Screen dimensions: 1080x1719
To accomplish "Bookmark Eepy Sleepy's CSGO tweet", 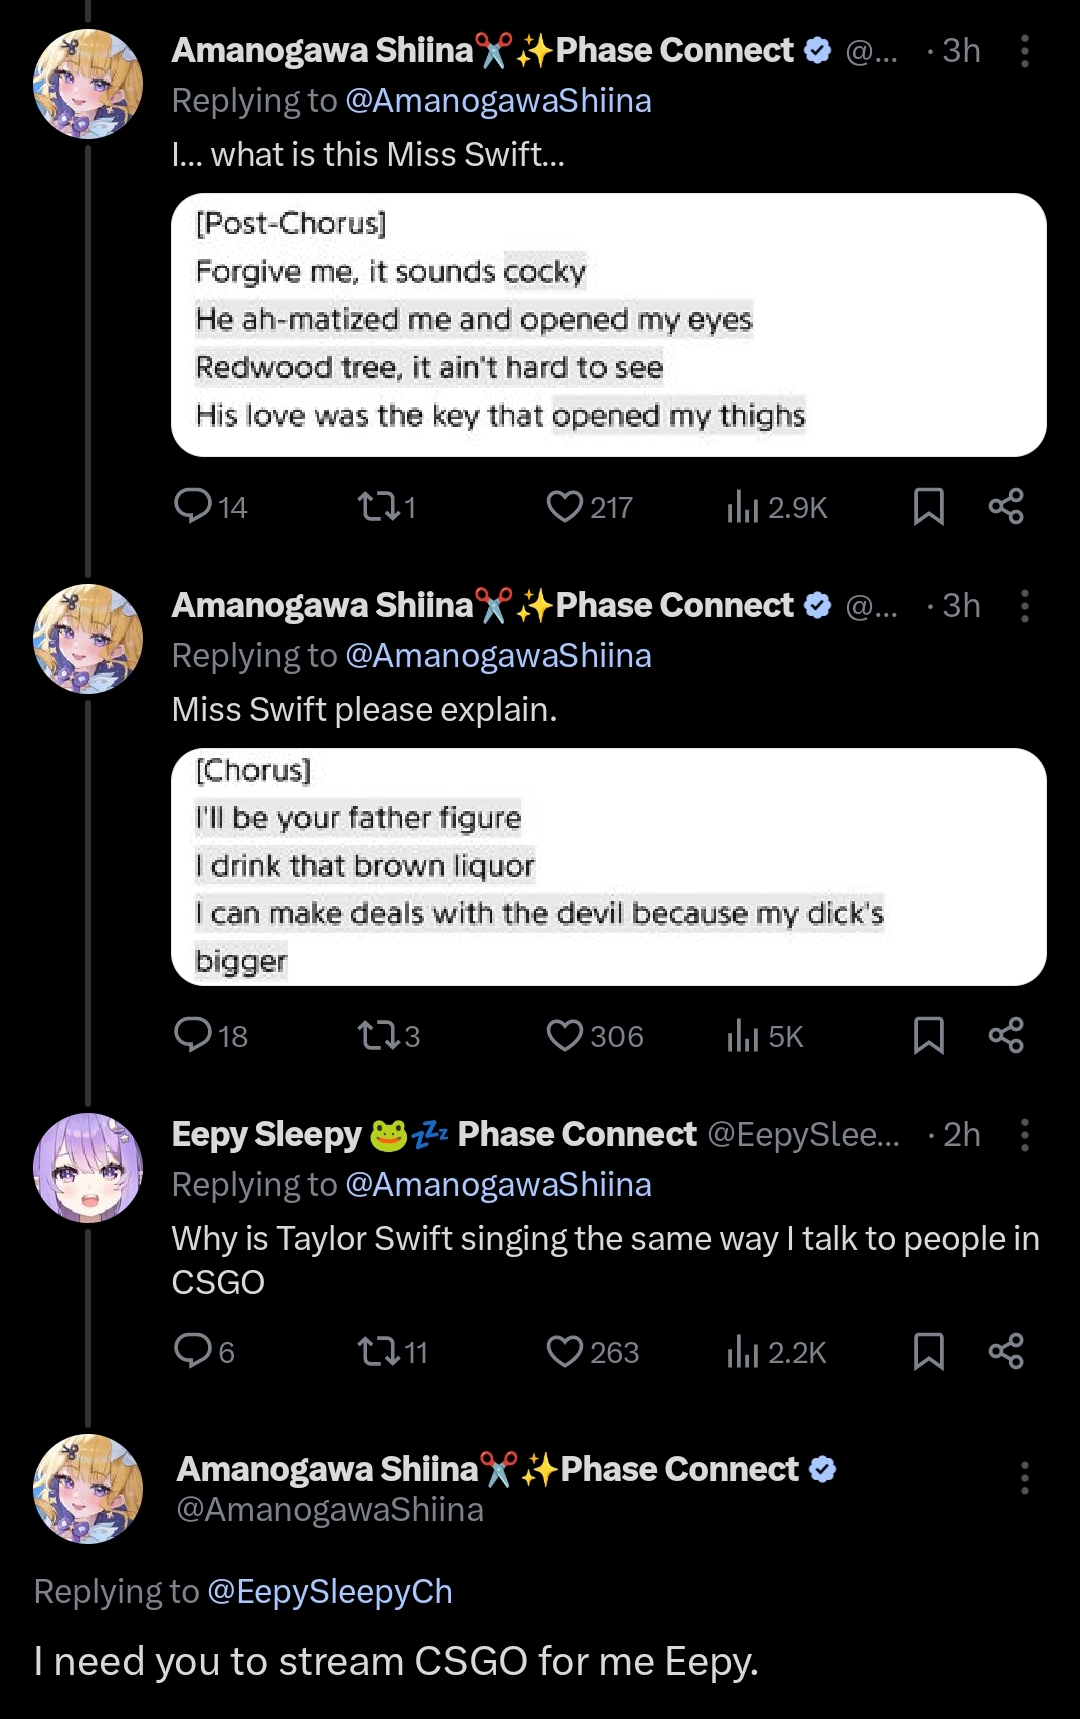I will coord(929,1351).
